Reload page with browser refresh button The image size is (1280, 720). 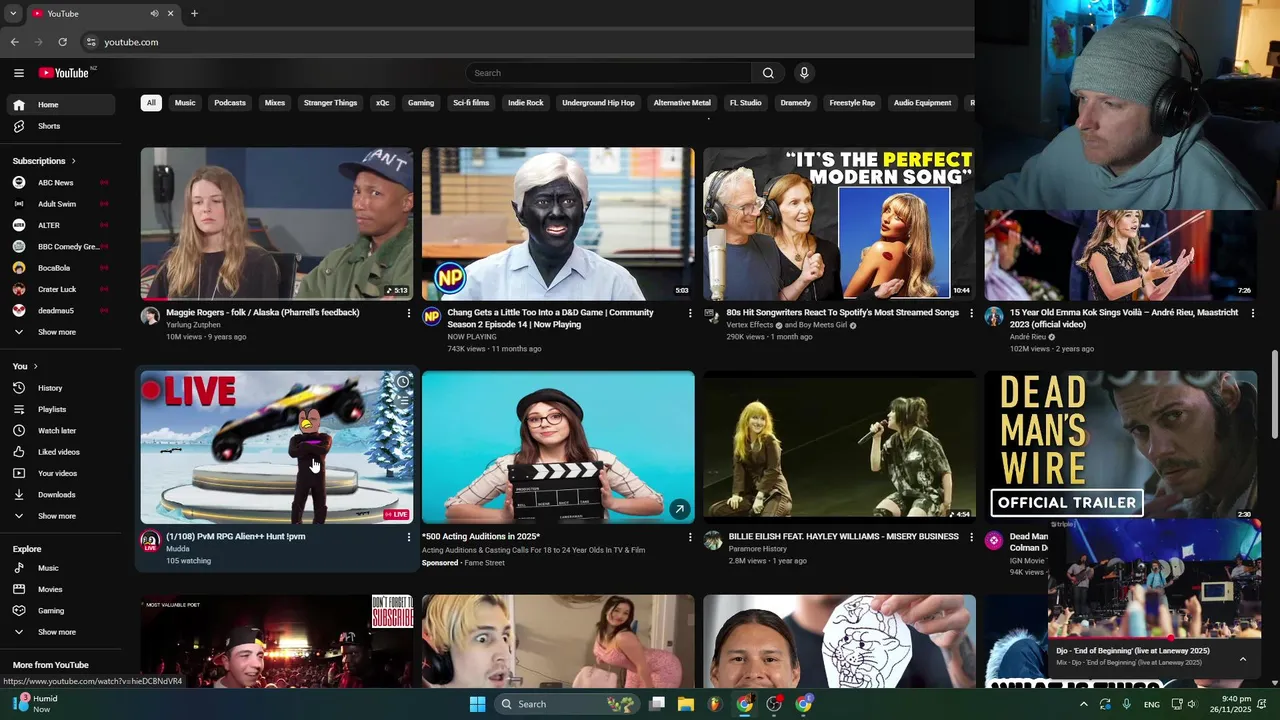tap(62, 42)
